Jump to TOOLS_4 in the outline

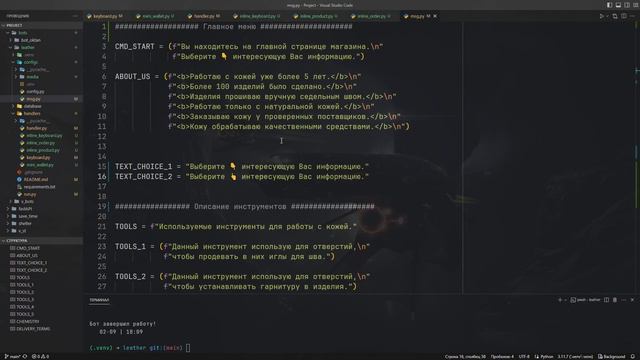point(41,307)
